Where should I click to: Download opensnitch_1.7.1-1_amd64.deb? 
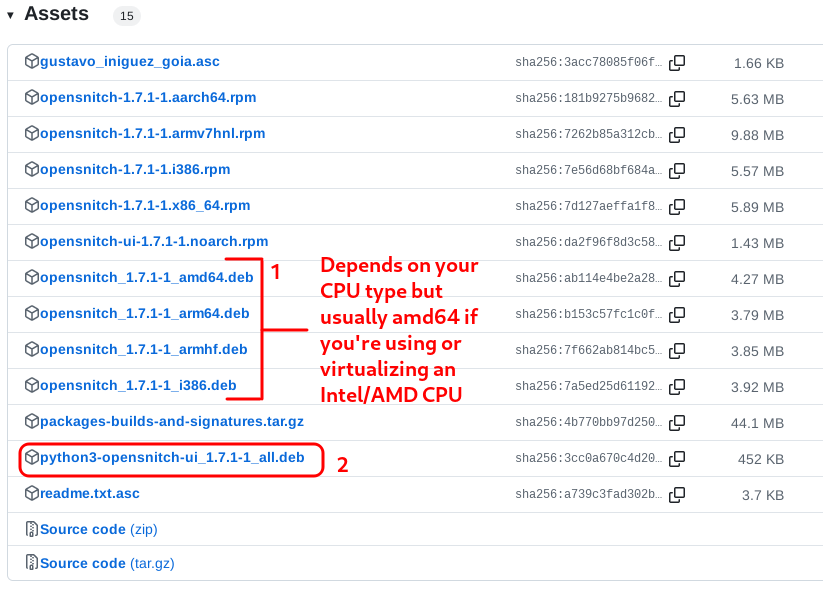(x=146, y=277)
